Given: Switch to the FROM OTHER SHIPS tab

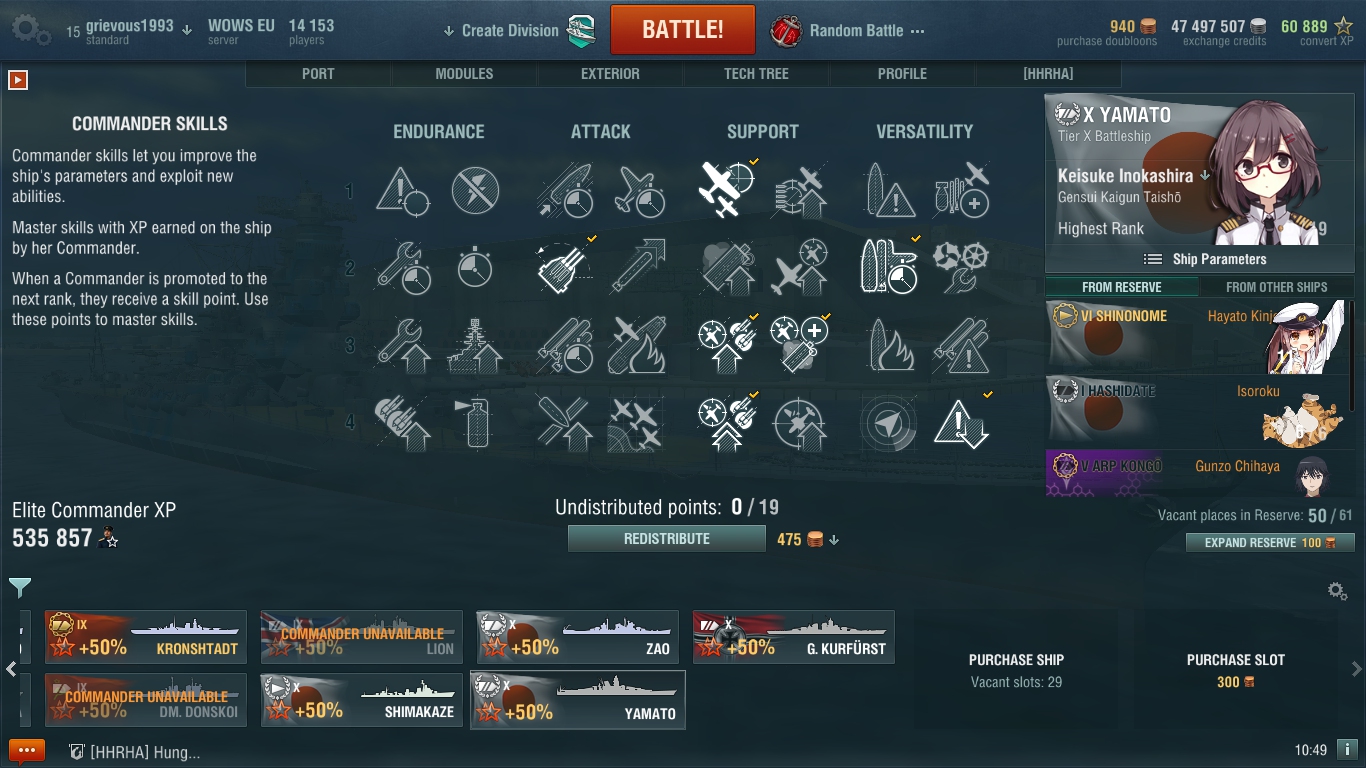Looking at the screenshot, I should [x=1277, y=287].
